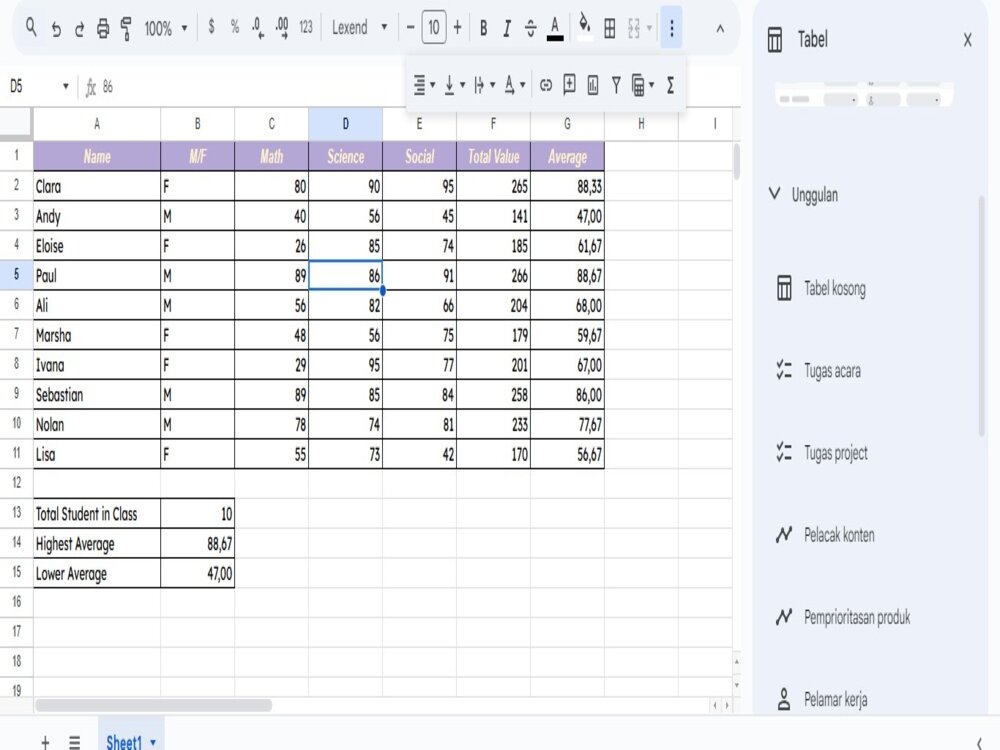The width and height of the screenshot is (1000, 750).
Task: Toggle the more toolbar options button
Action: pos(672,27)
